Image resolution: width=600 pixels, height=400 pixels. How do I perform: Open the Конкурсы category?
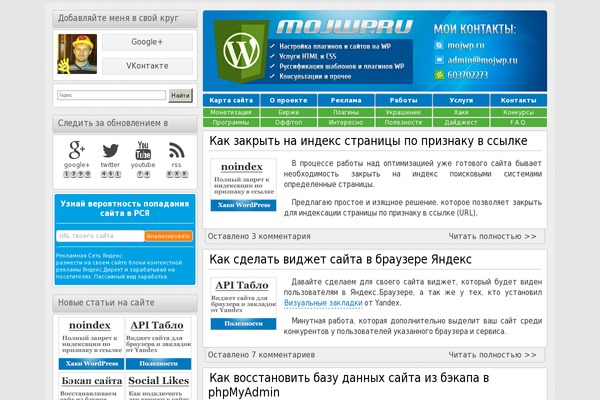(x=518, y=113)
